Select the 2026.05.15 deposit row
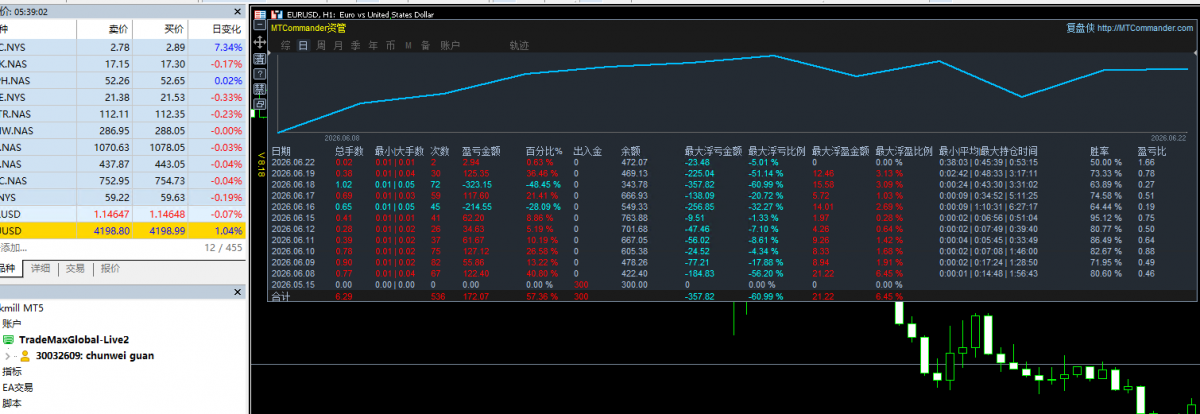Viewport: 1200px width, 414px height. point(732,283)
